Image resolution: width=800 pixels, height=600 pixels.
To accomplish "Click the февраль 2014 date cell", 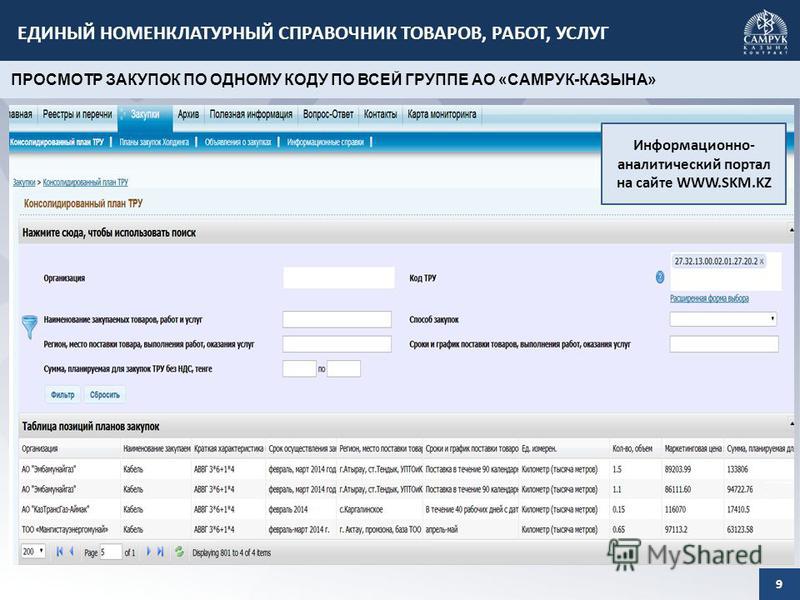I will [288, 509].
